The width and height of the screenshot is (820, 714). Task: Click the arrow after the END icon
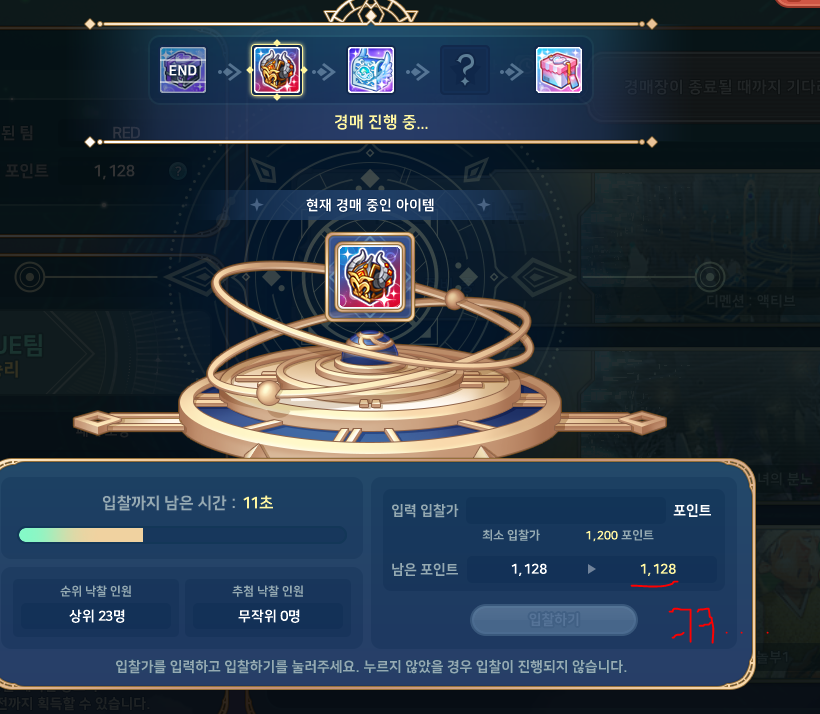click(229, 71)
